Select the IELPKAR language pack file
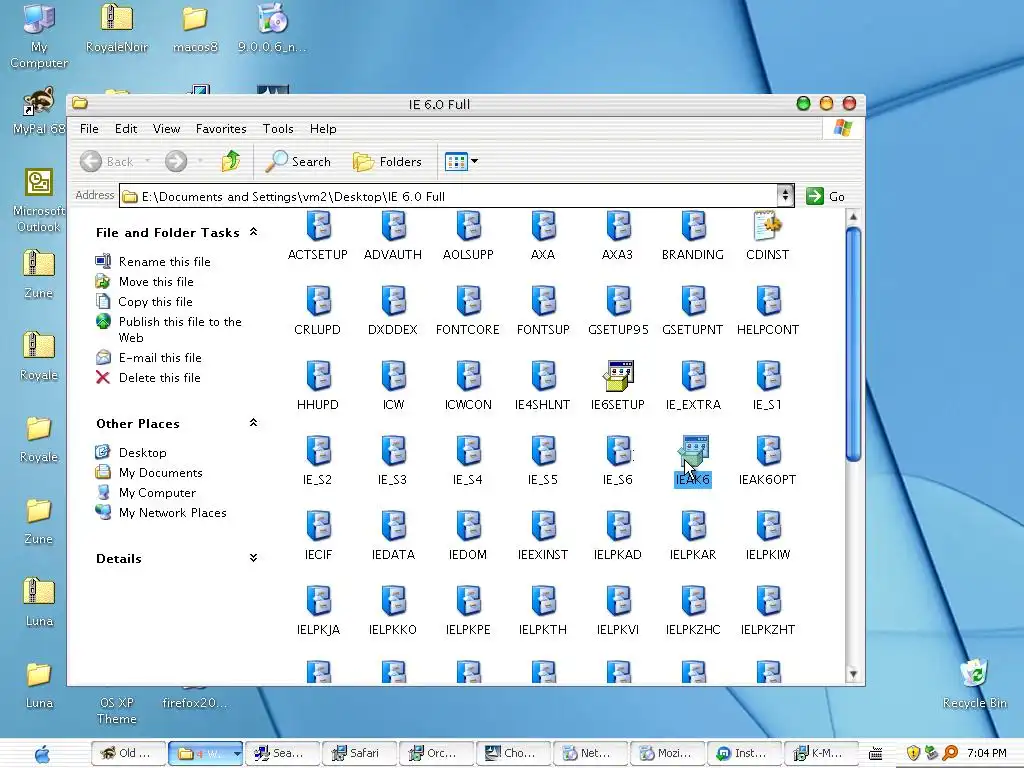Image resolution: width=1024 pixels, height=768 pixels. [693, 536]
